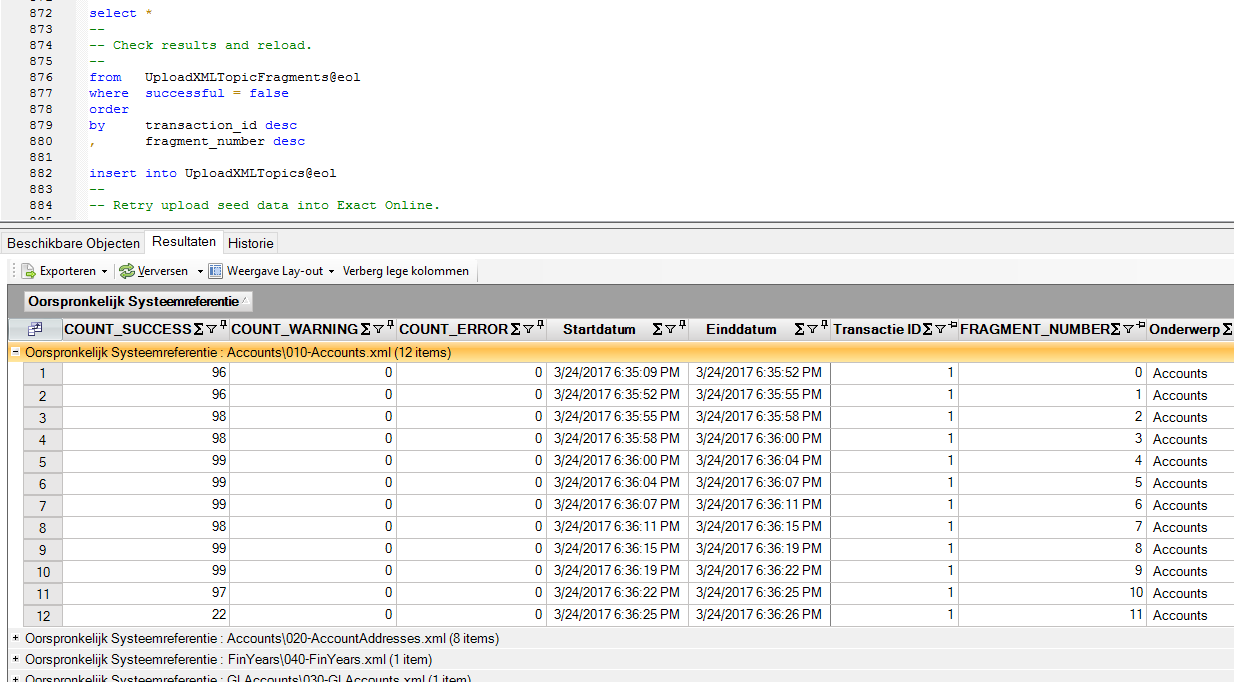Unpin the FRAGMENT_NUMBER column
This screenshot has width=1234, height=682.
coord(1140,326)
